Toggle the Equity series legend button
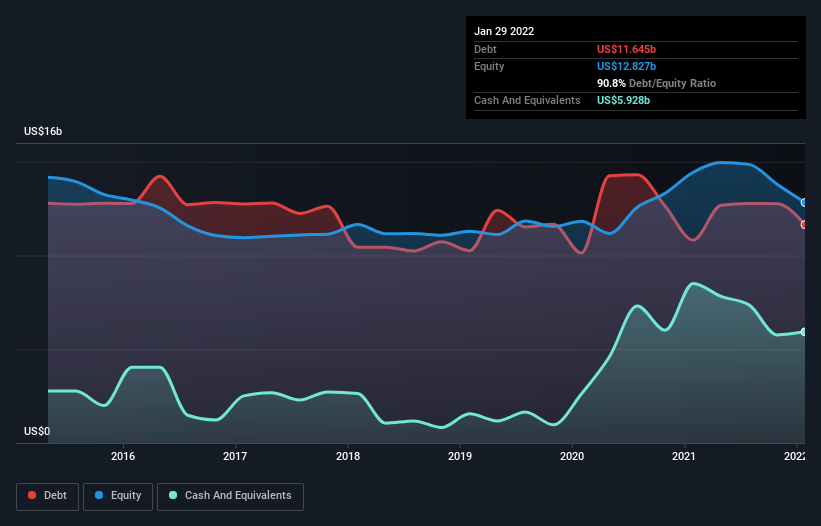This screenshot has height=526, width=821. pos(118,497)
